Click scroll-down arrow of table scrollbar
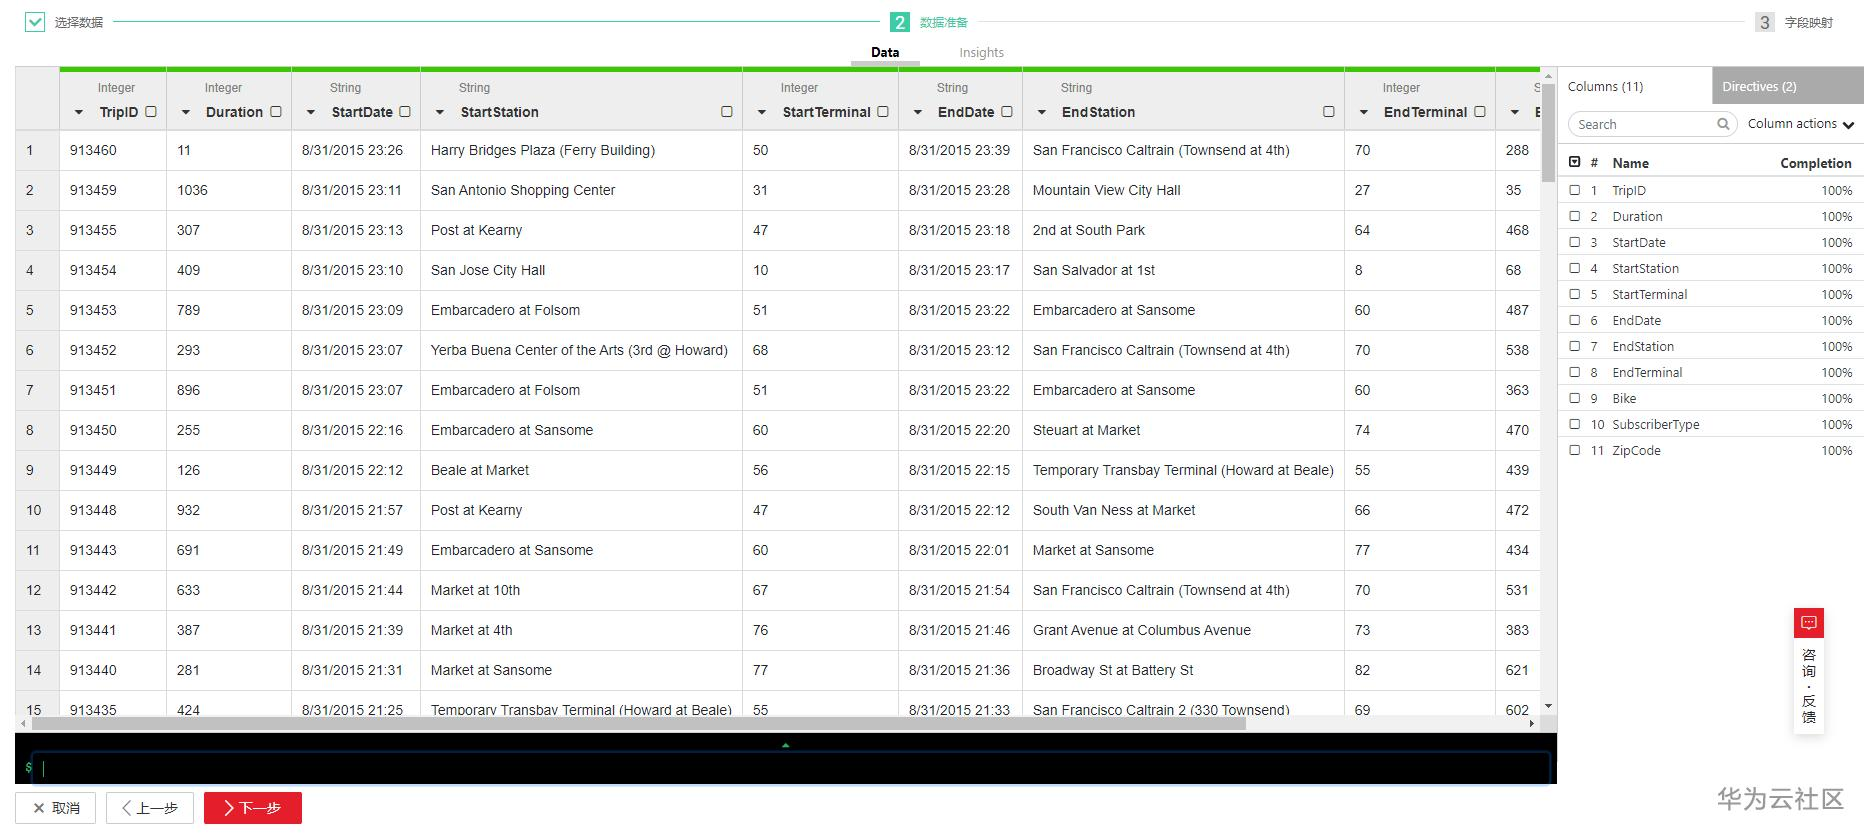Image resolution: width=1864 pixels, height=839 pixels. (x=1548, y=706)
